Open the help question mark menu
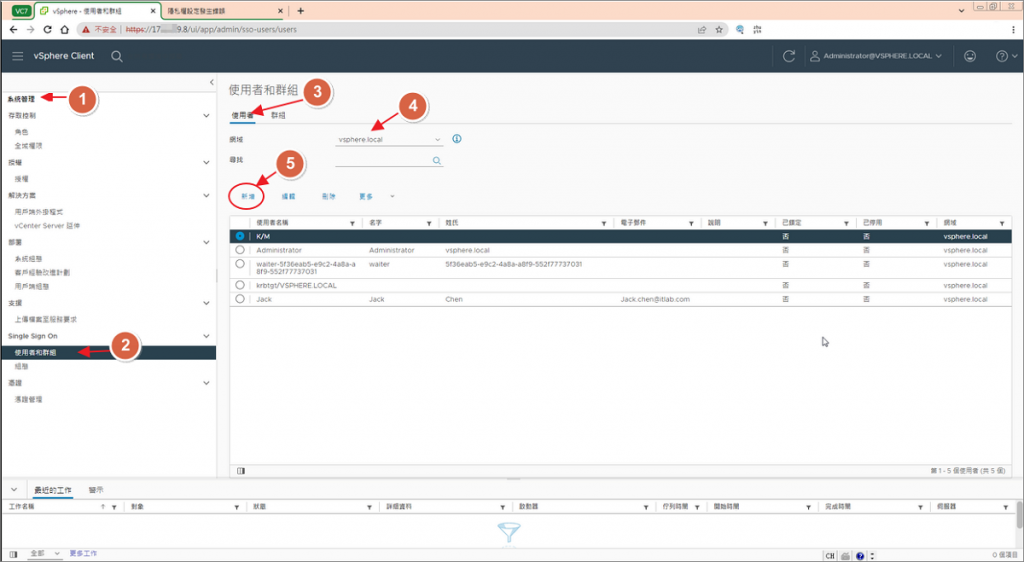Screen dimensions: 1024x562 click(x=1006, y=56)
